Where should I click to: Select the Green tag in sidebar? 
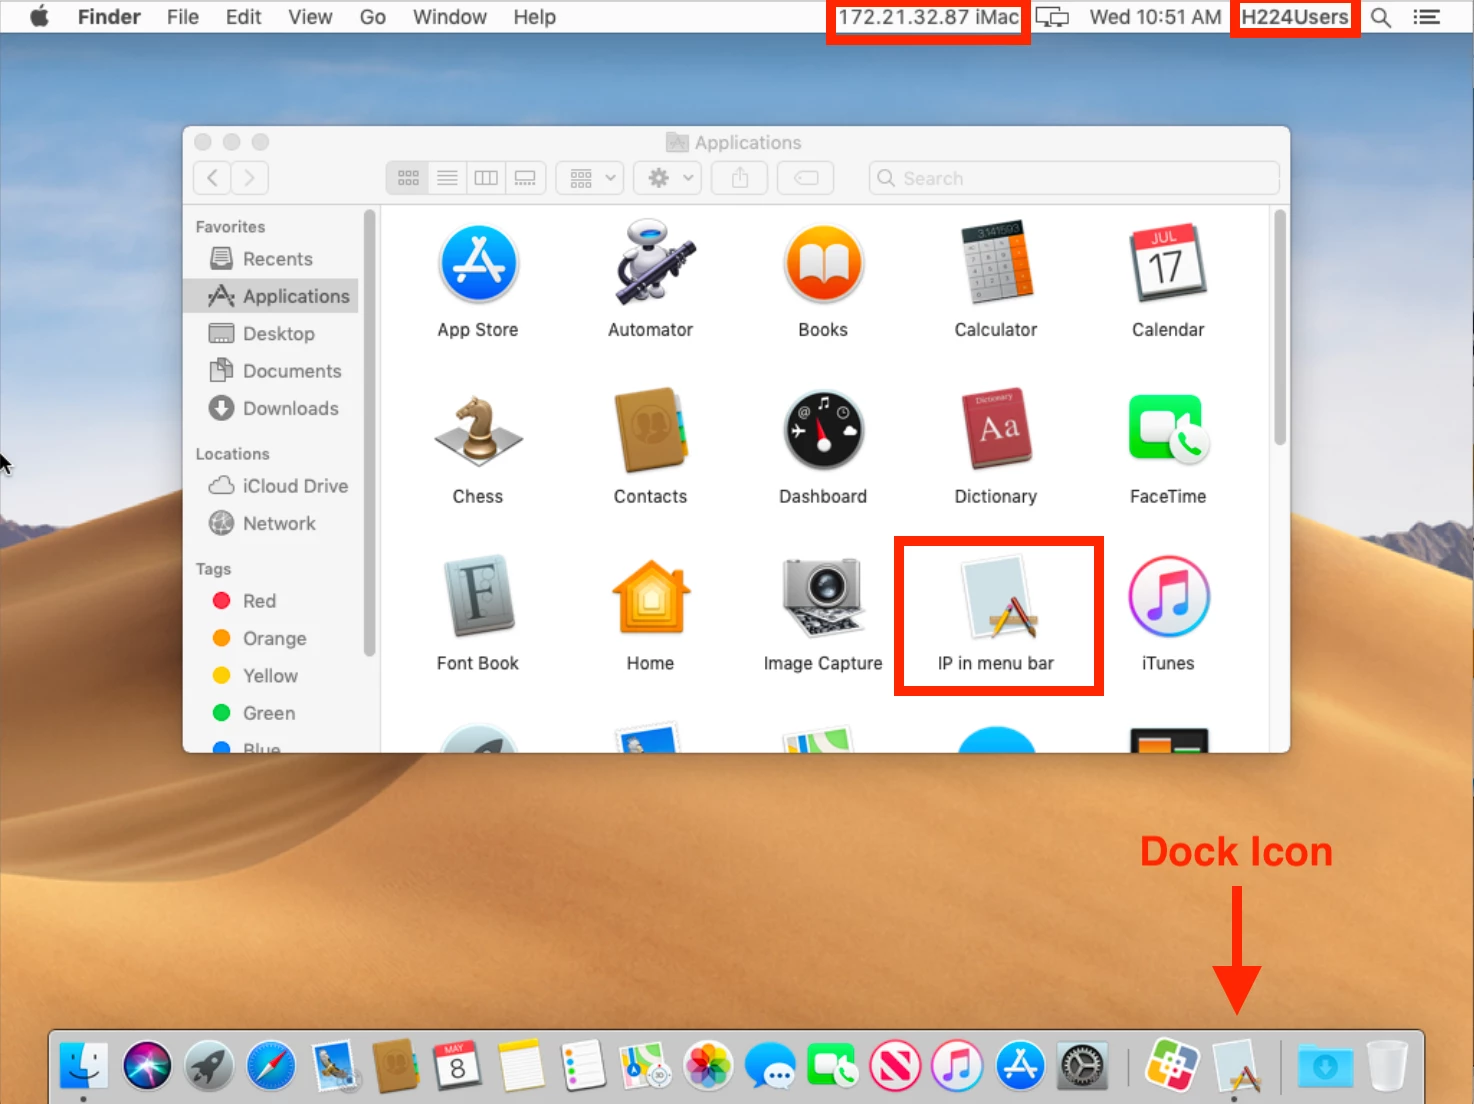[x=271, y=713]
